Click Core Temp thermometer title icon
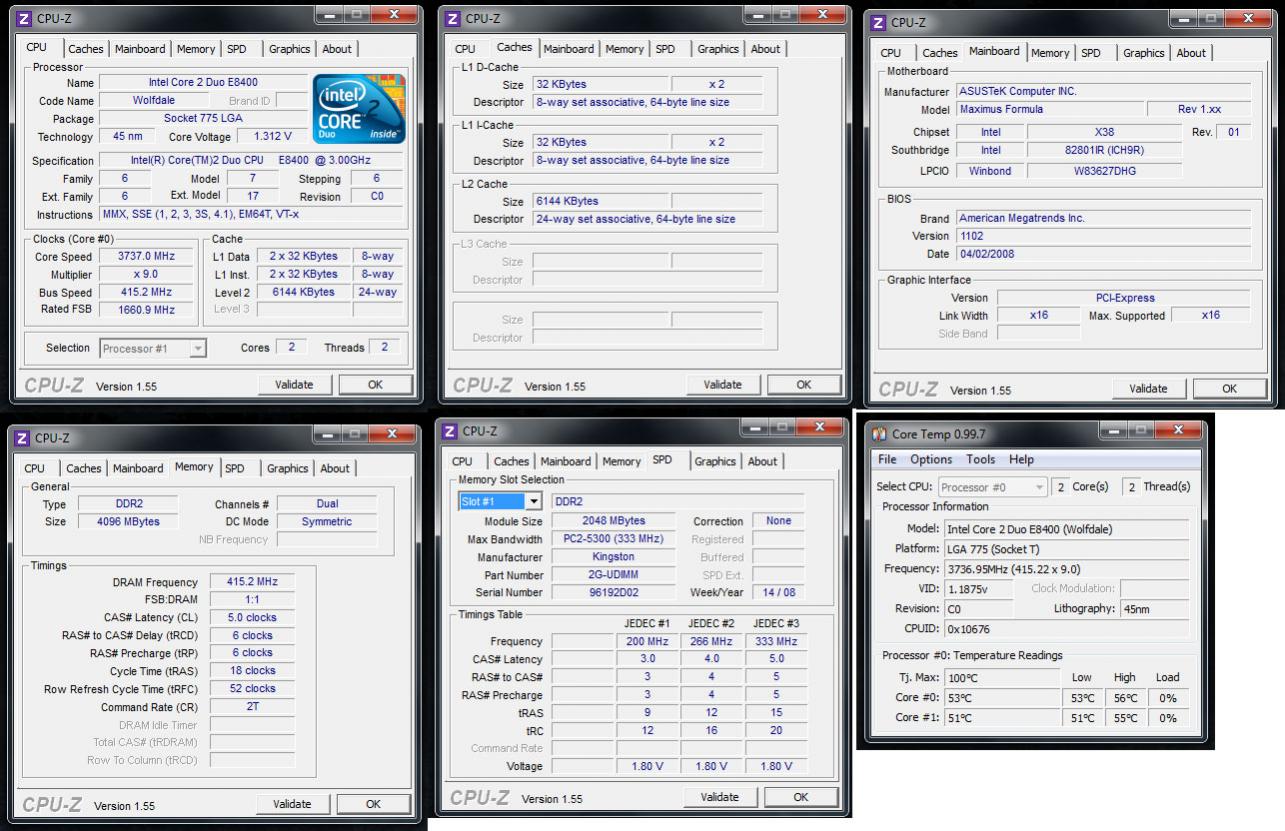Viewport: 1285px width, 831px height. [x=879, y=434]
